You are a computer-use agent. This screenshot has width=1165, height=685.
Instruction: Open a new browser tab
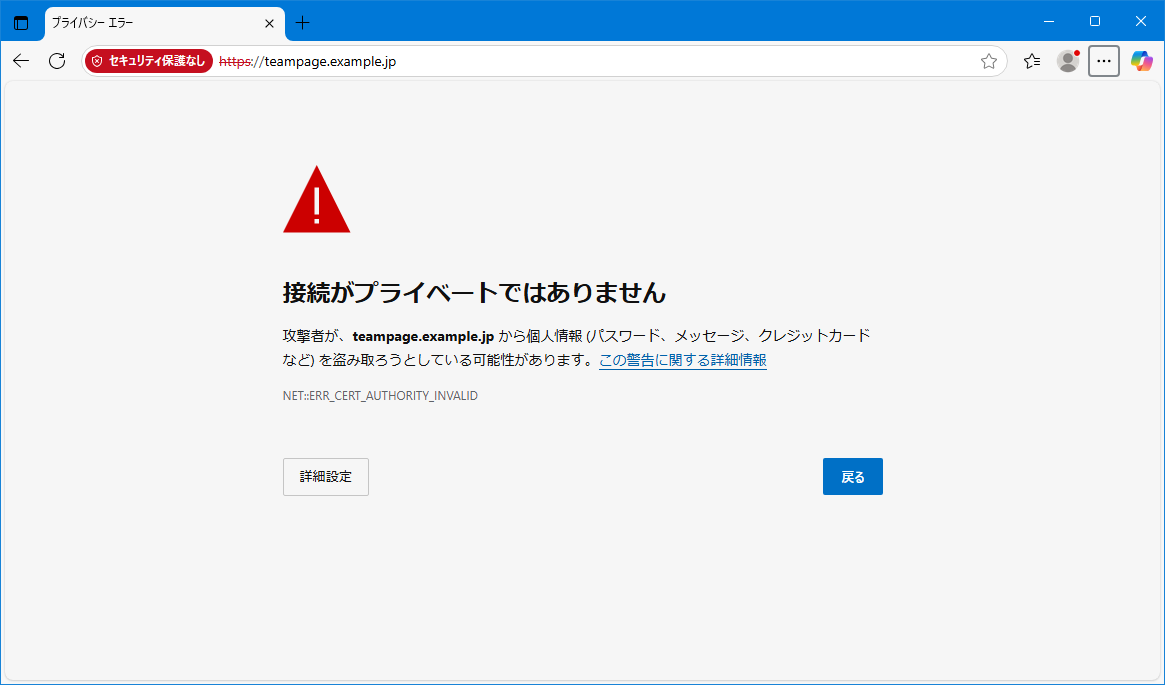[303, 21]
